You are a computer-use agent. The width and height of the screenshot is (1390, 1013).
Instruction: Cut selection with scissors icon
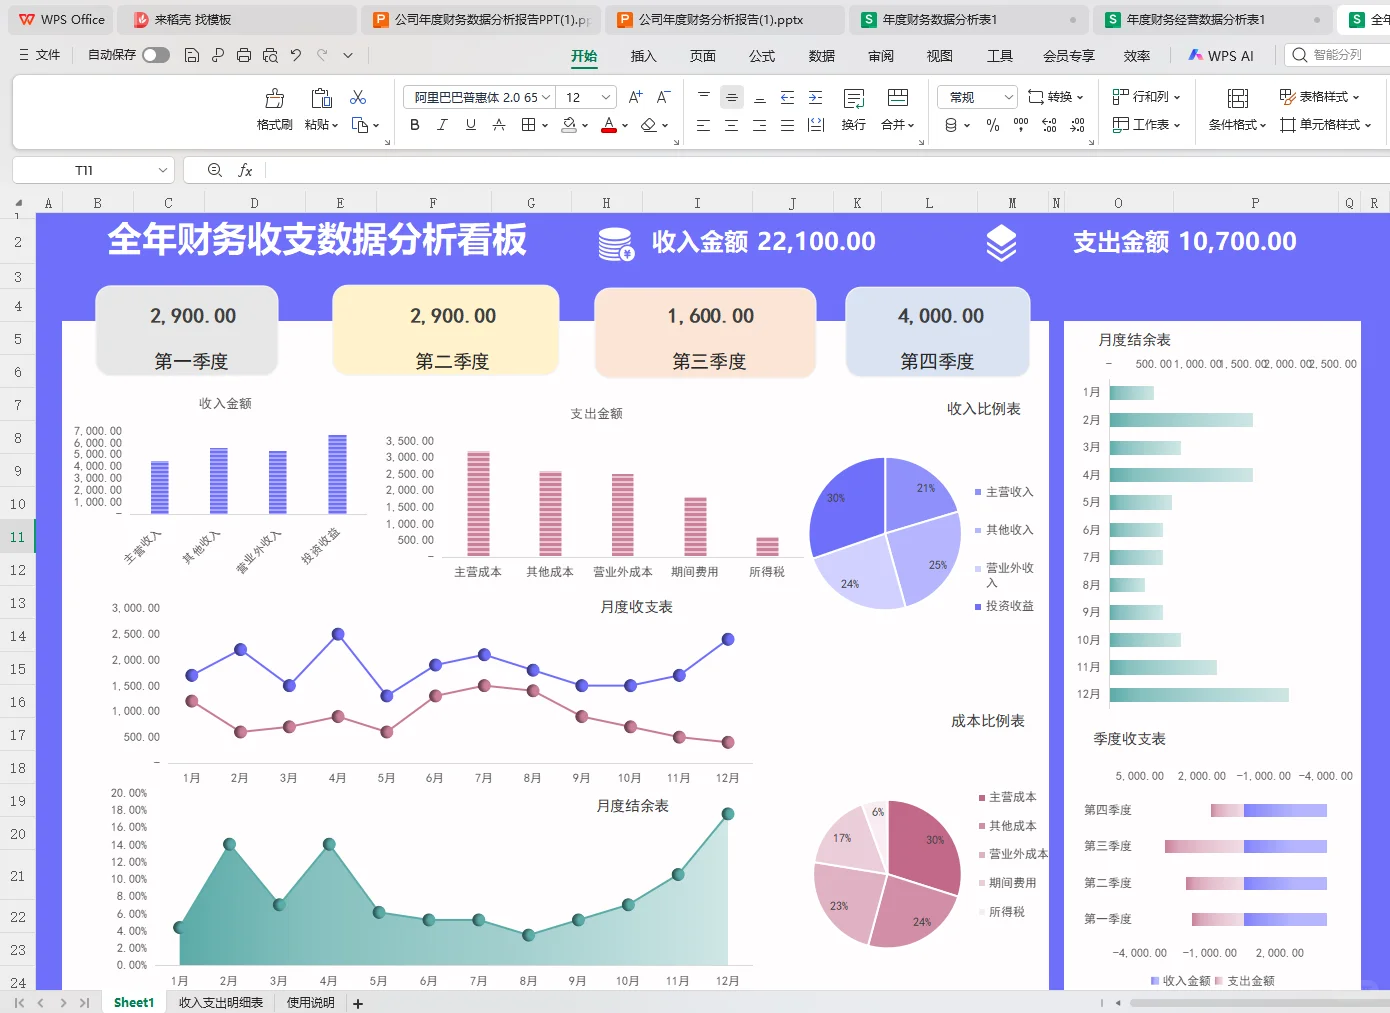[x=358, y=97]
